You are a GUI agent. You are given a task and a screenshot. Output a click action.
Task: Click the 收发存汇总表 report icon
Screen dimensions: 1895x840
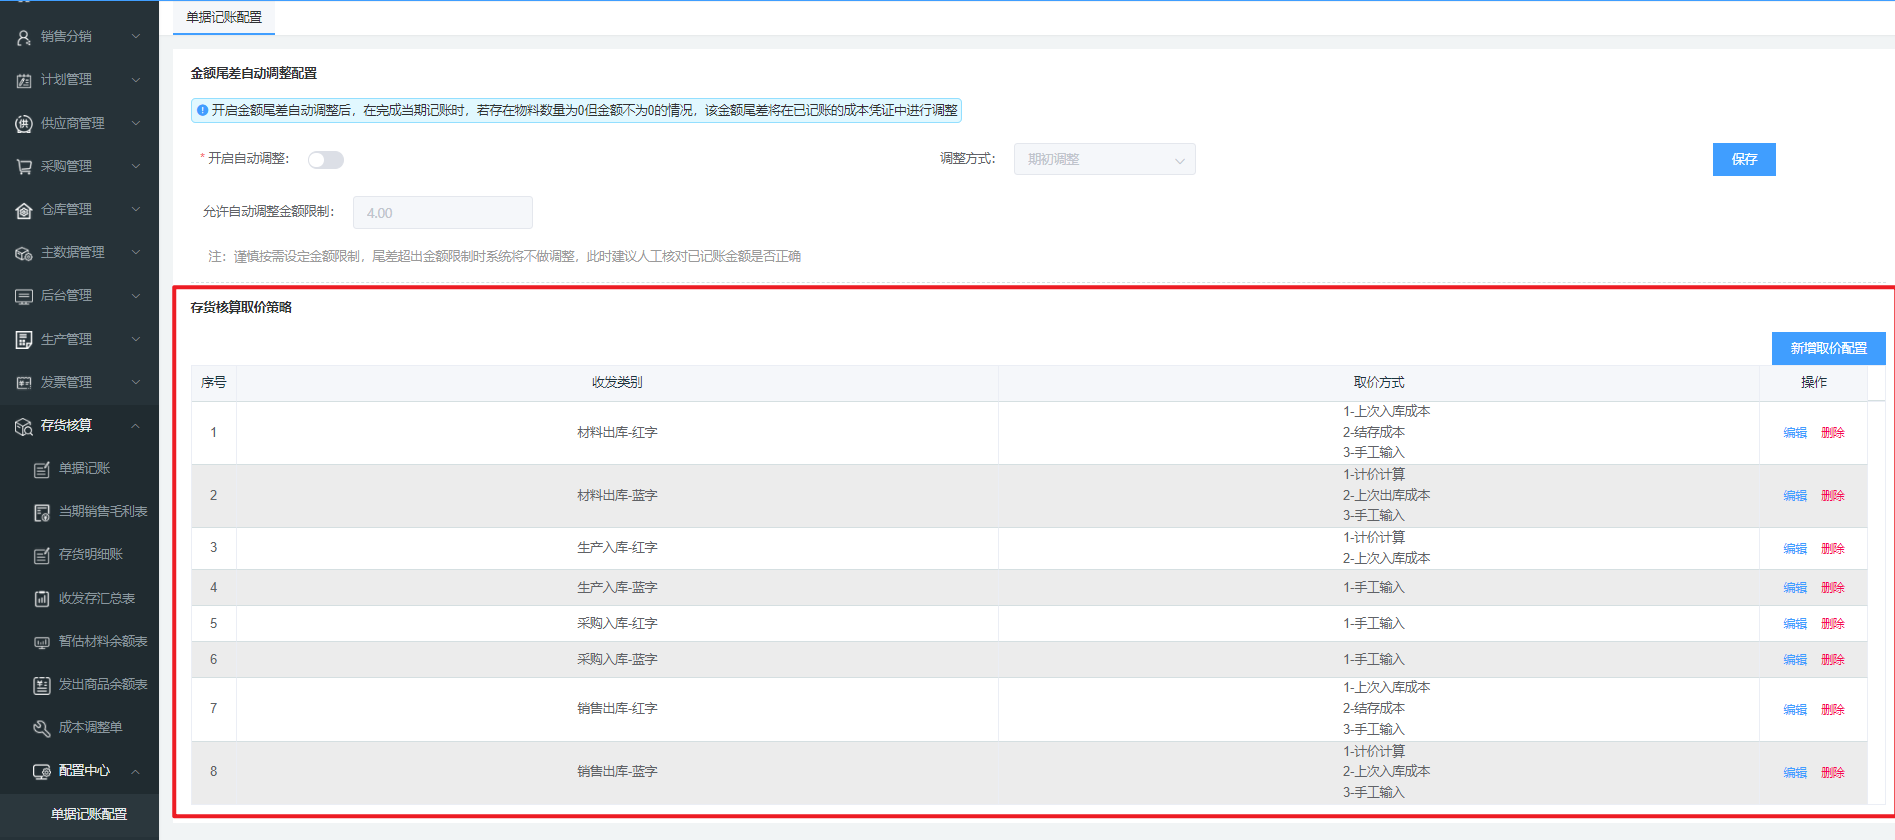(x=42, y=599)
